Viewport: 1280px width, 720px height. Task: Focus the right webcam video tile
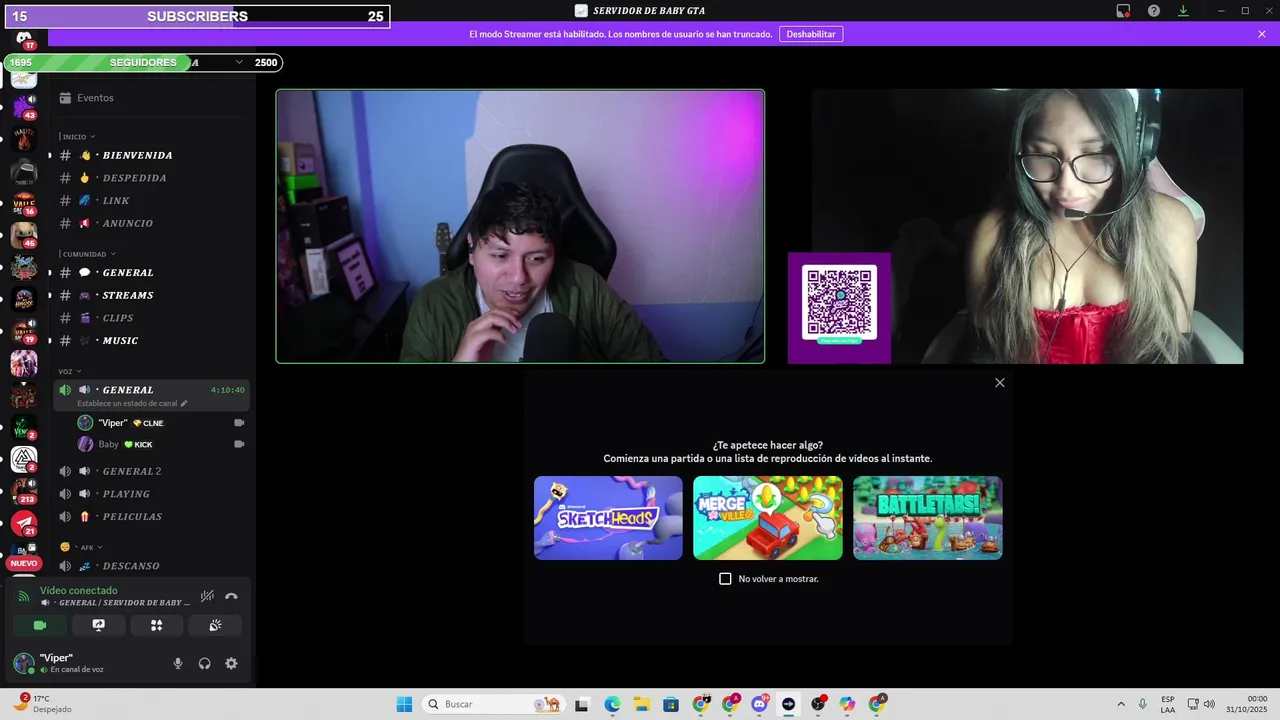[1015, 226]
